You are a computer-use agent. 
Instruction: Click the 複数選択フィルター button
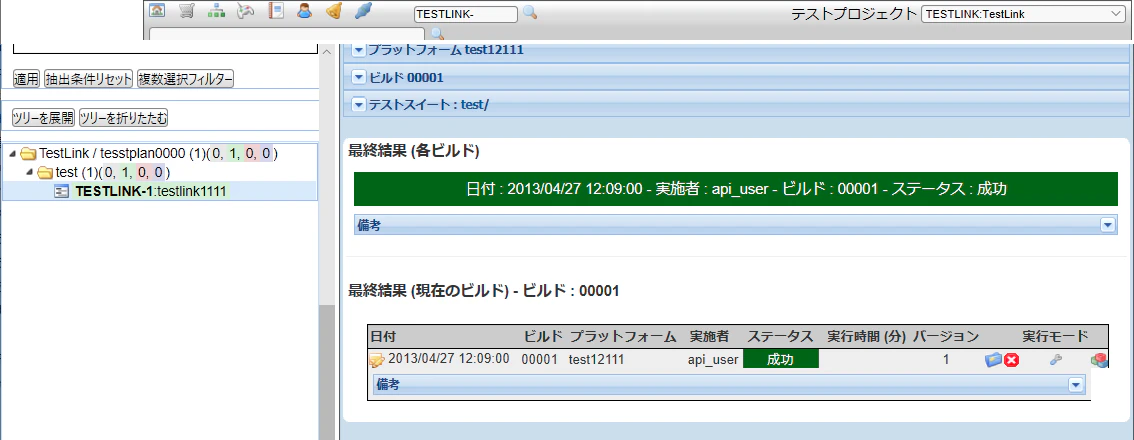pyautogui.click(x=186, y=79)
